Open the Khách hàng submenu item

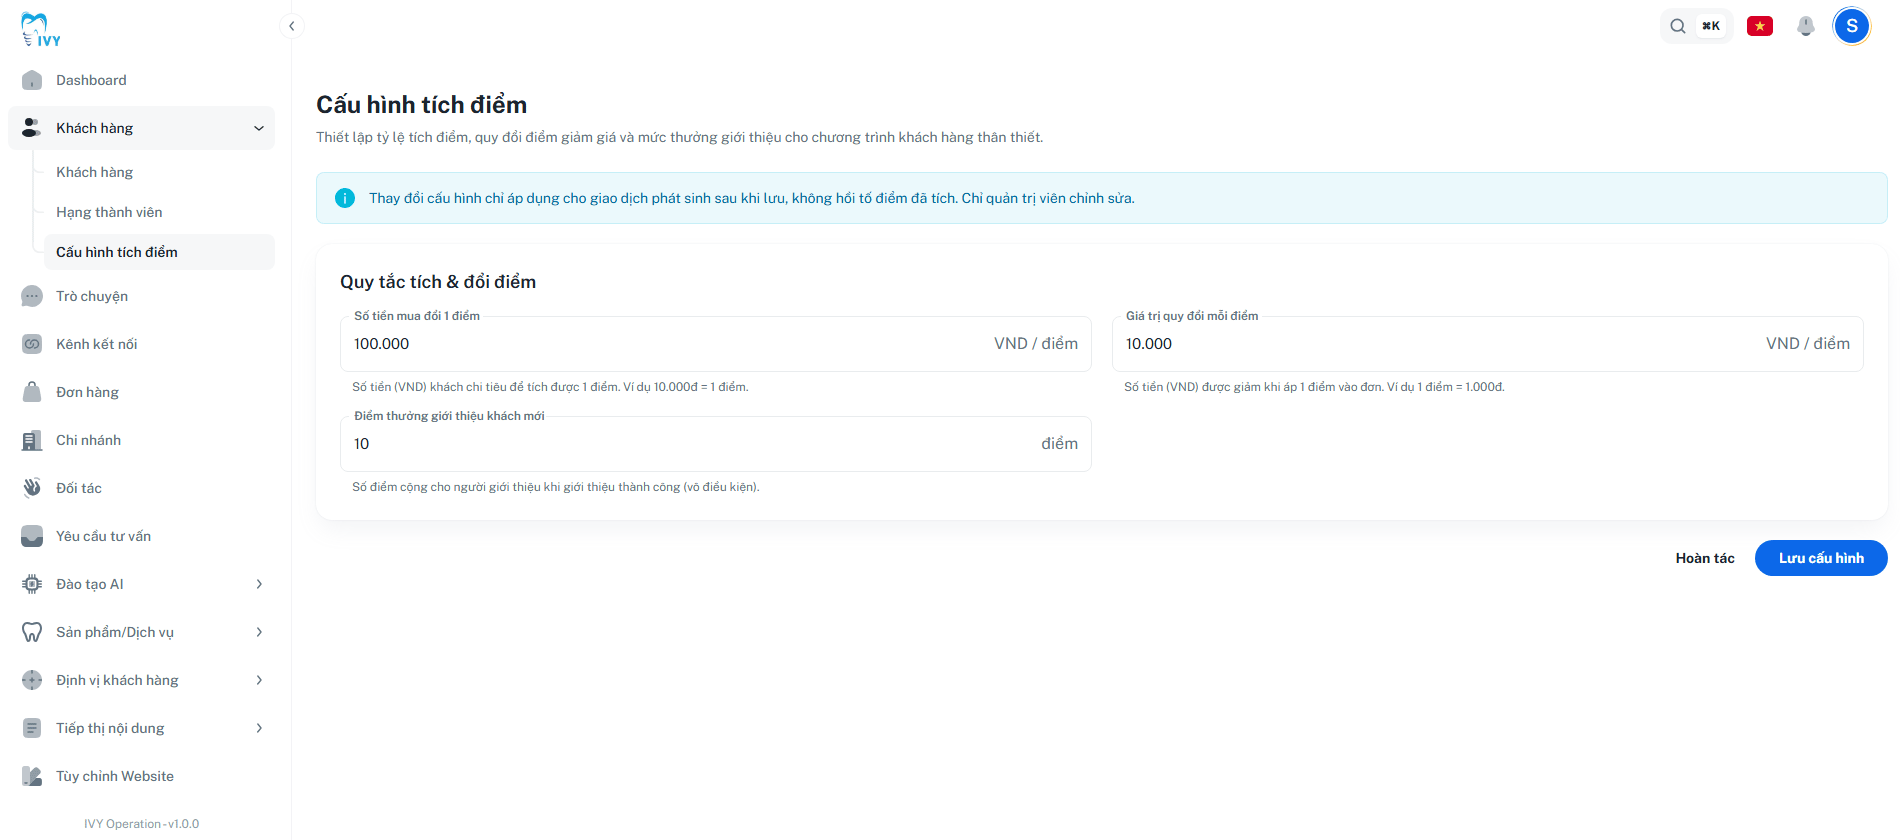point(159,172)
